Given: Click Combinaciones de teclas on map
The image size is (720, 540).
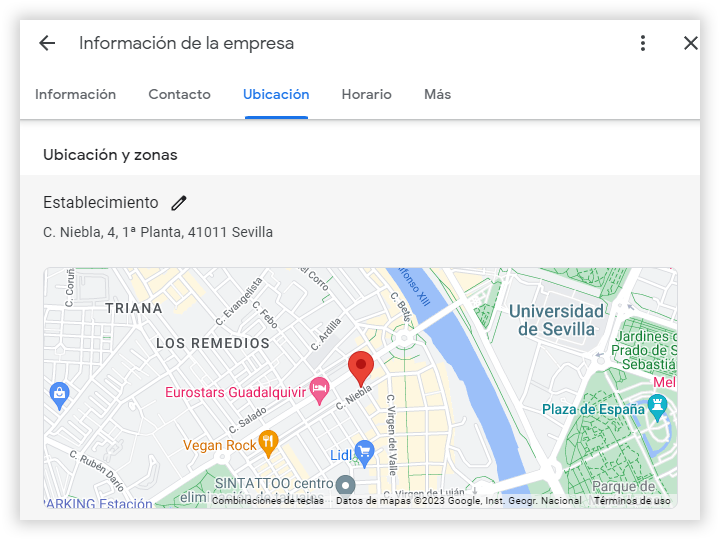Looking at the screenshot, I should (267, 501).
